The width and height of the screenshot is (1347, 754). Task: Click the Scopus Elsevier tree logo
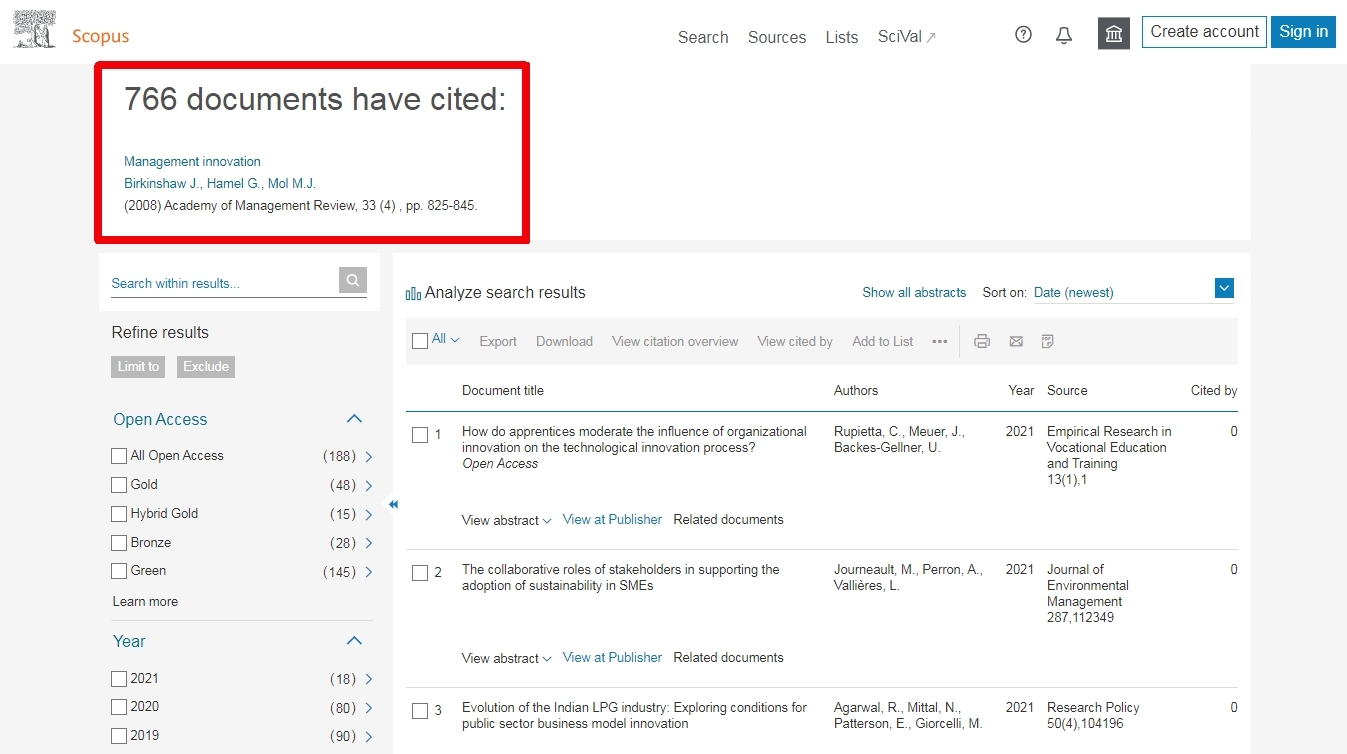[x=34, y=29]
